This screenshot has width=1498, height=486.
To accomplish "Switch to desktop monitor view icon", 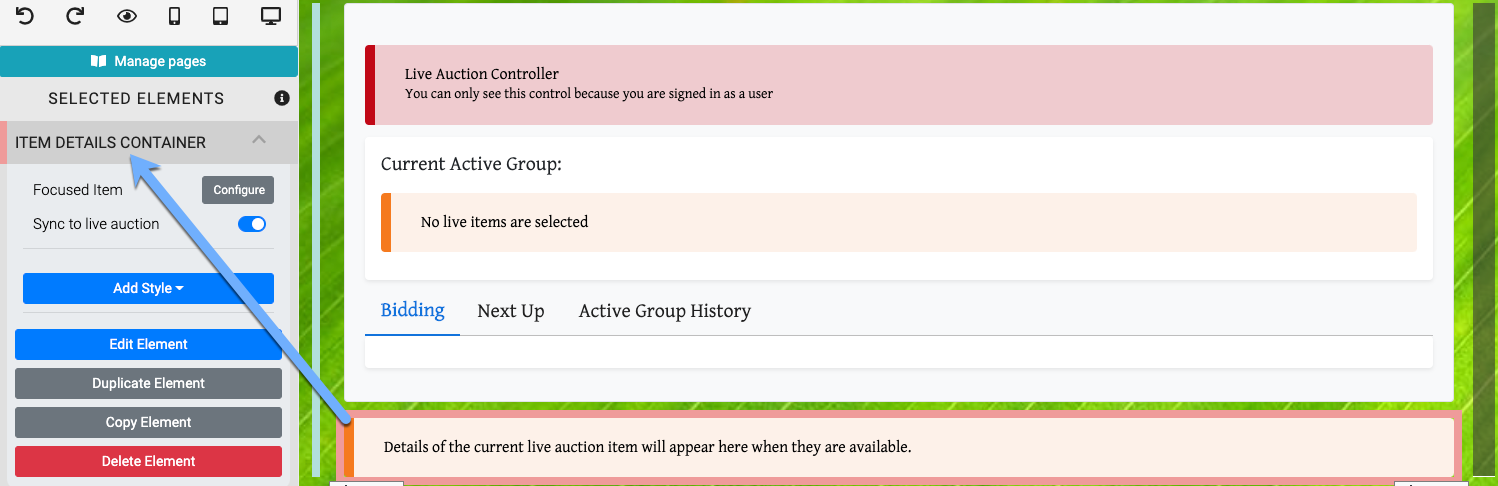I will tap(270, 16).
